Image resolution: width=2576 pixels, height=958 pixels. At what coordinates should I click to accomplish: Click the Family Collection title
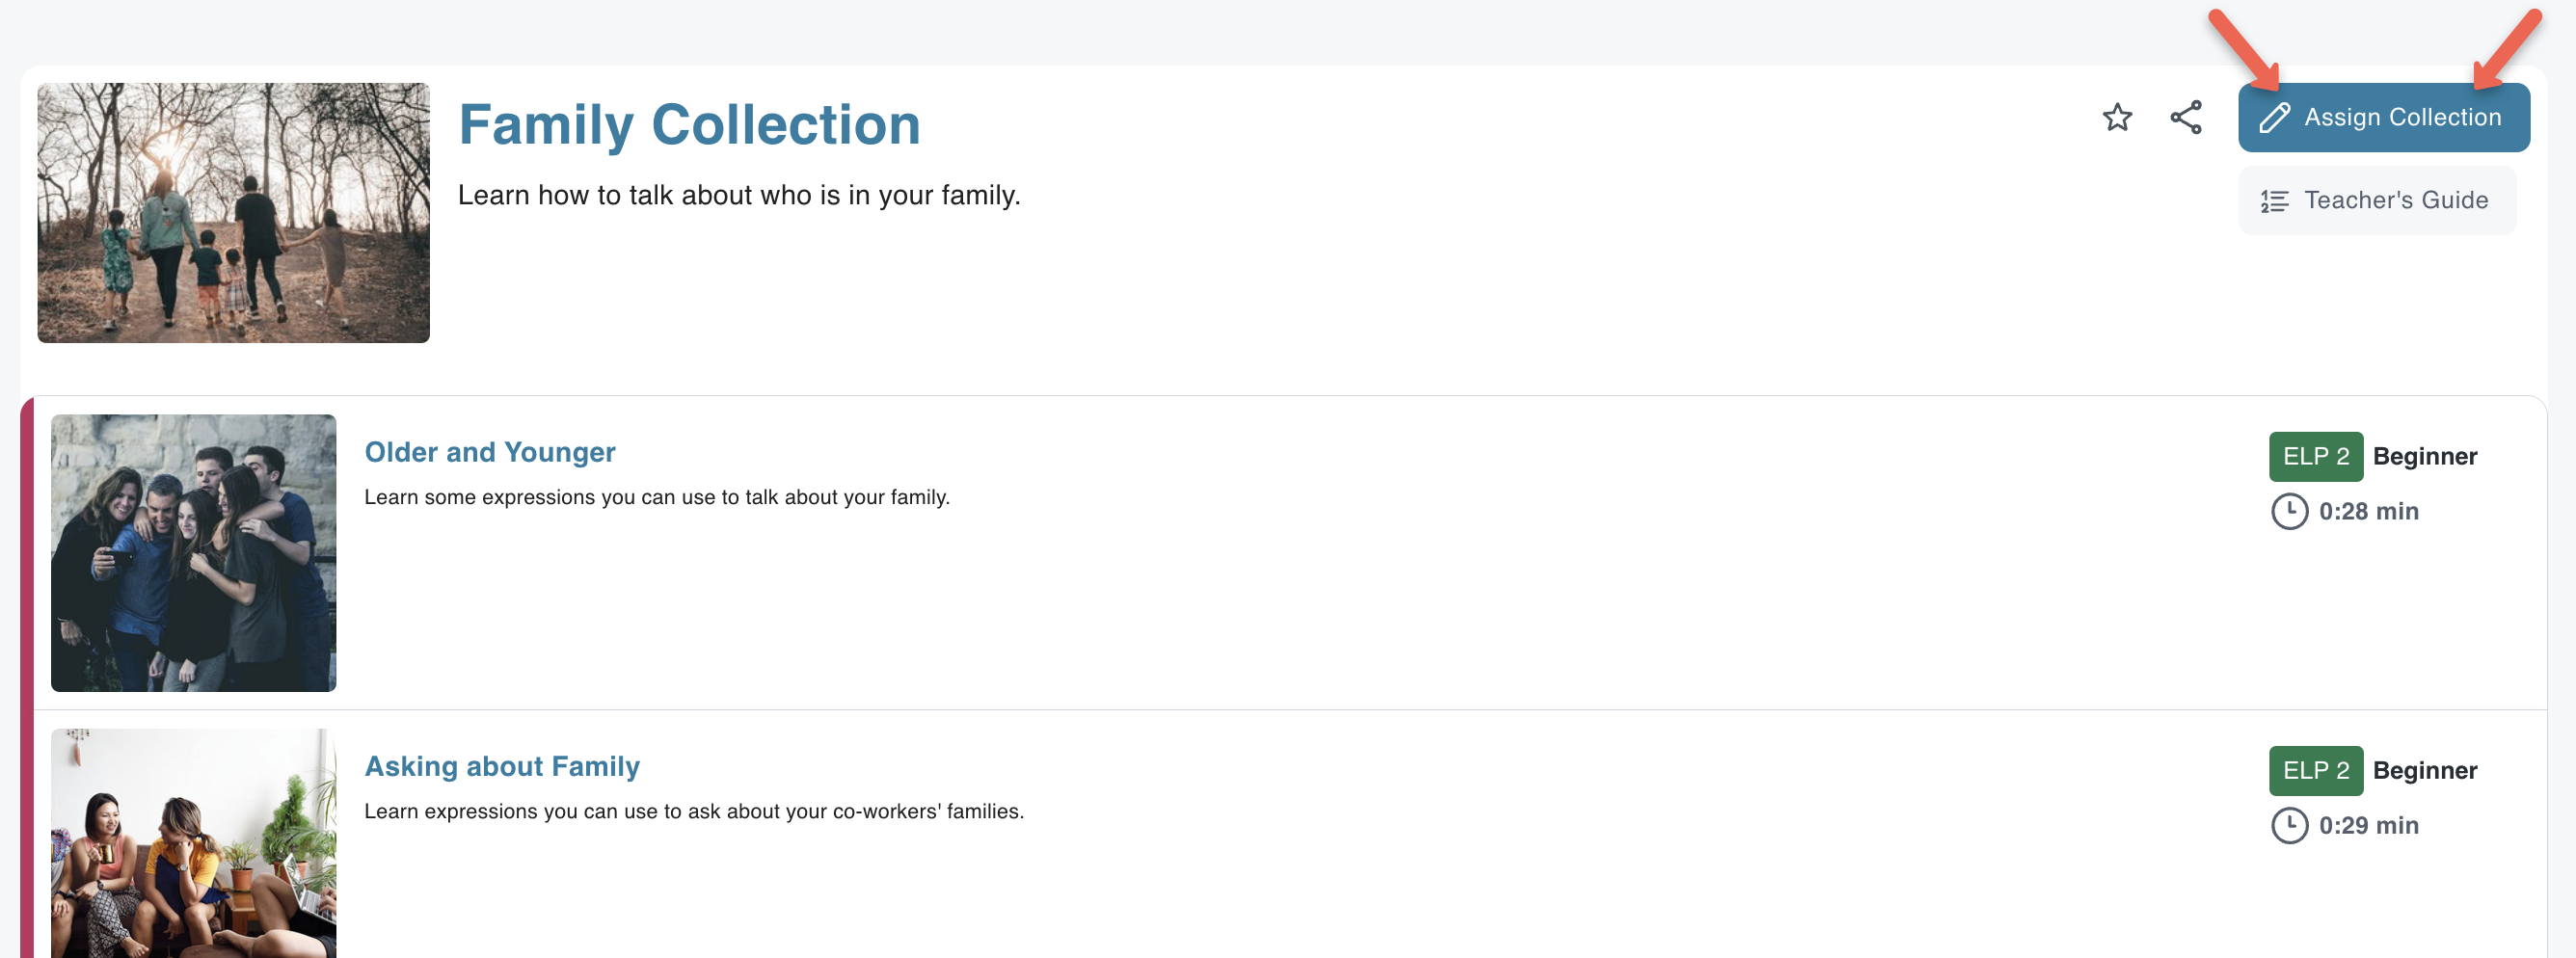click(689, 125)
